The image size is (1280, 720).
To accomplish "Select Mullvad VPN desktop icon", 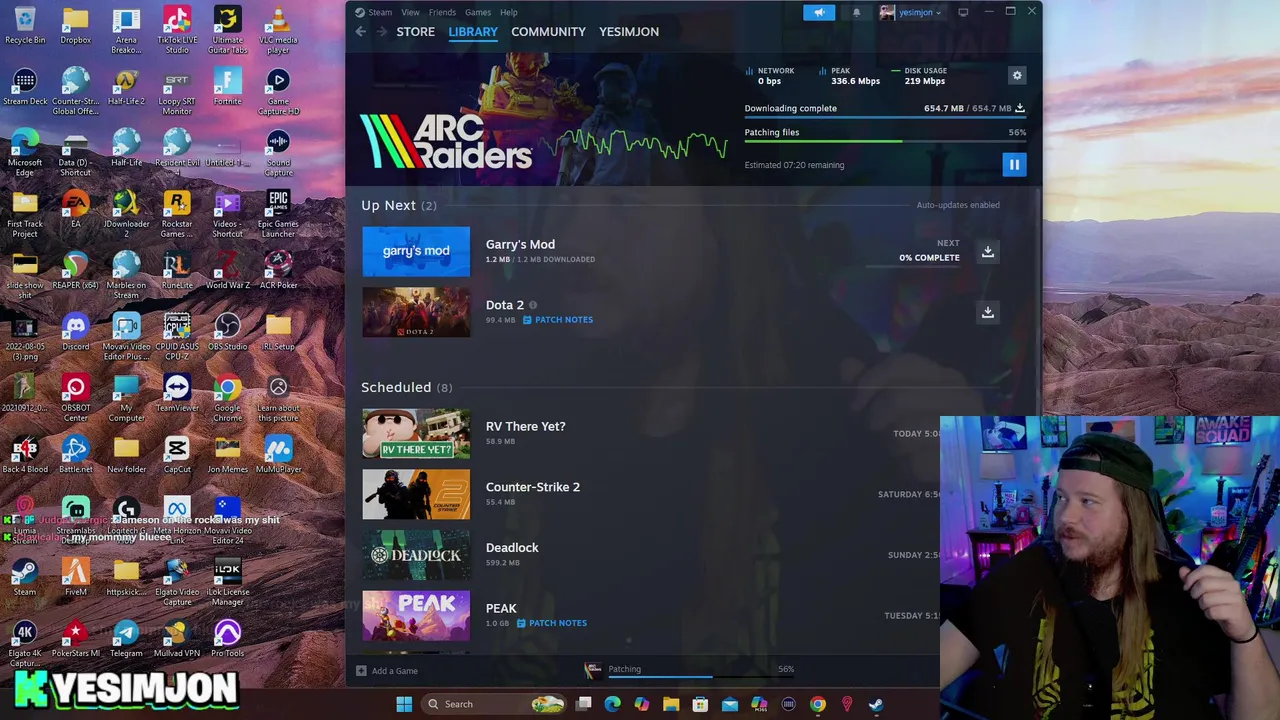I will coord(177,639).
